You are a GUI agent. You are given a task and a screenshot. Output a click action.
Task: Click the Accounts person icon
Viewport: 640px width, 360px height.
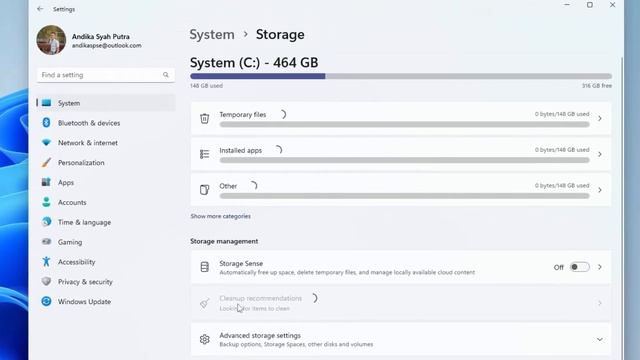47,202
